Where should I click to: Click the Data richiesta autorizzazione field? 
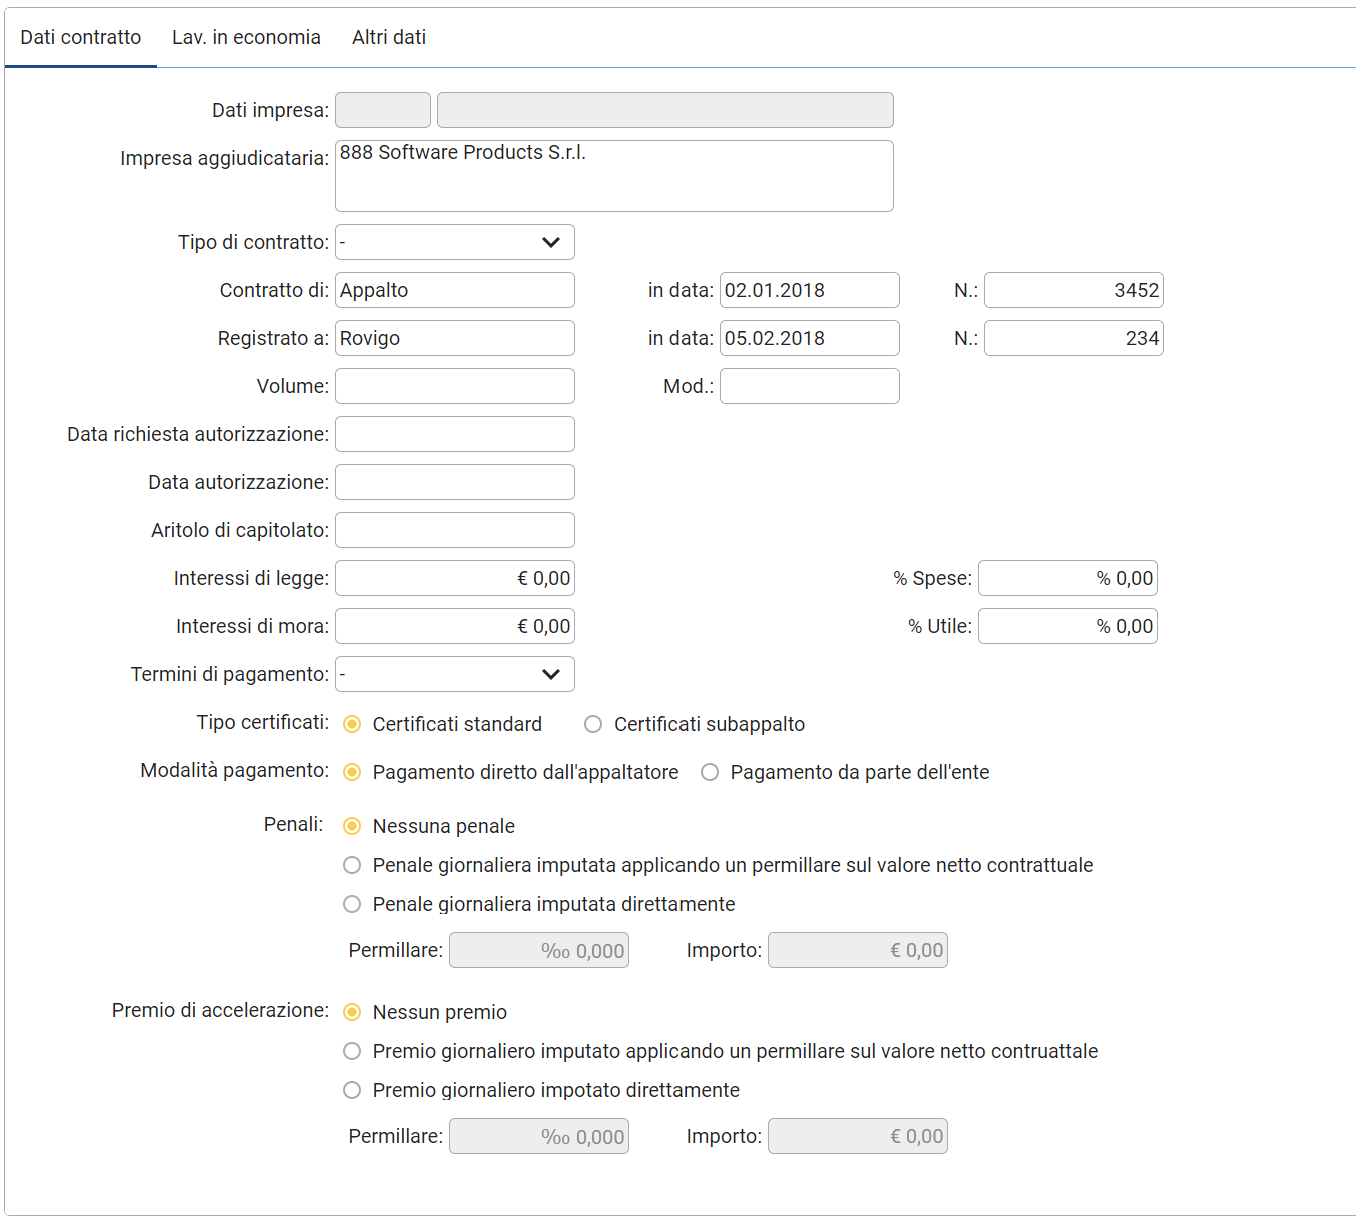454,434
